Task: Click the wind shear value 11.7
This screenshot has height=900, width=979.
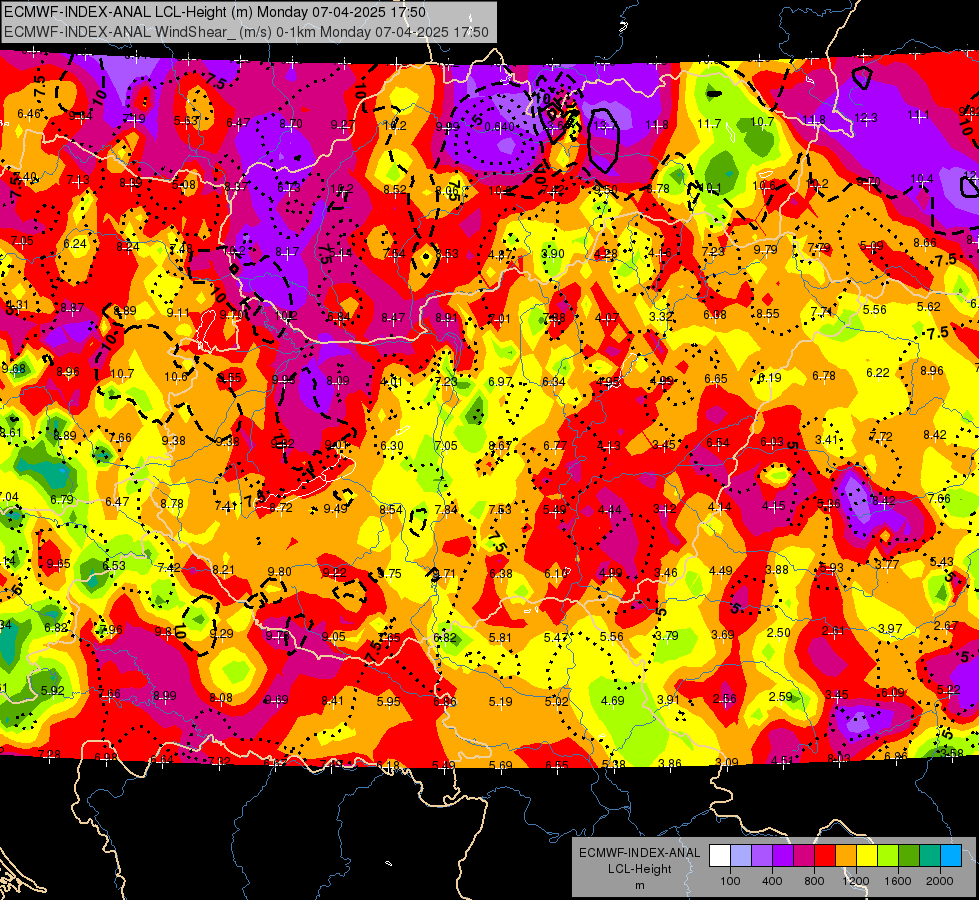Action: pos(709,124)
